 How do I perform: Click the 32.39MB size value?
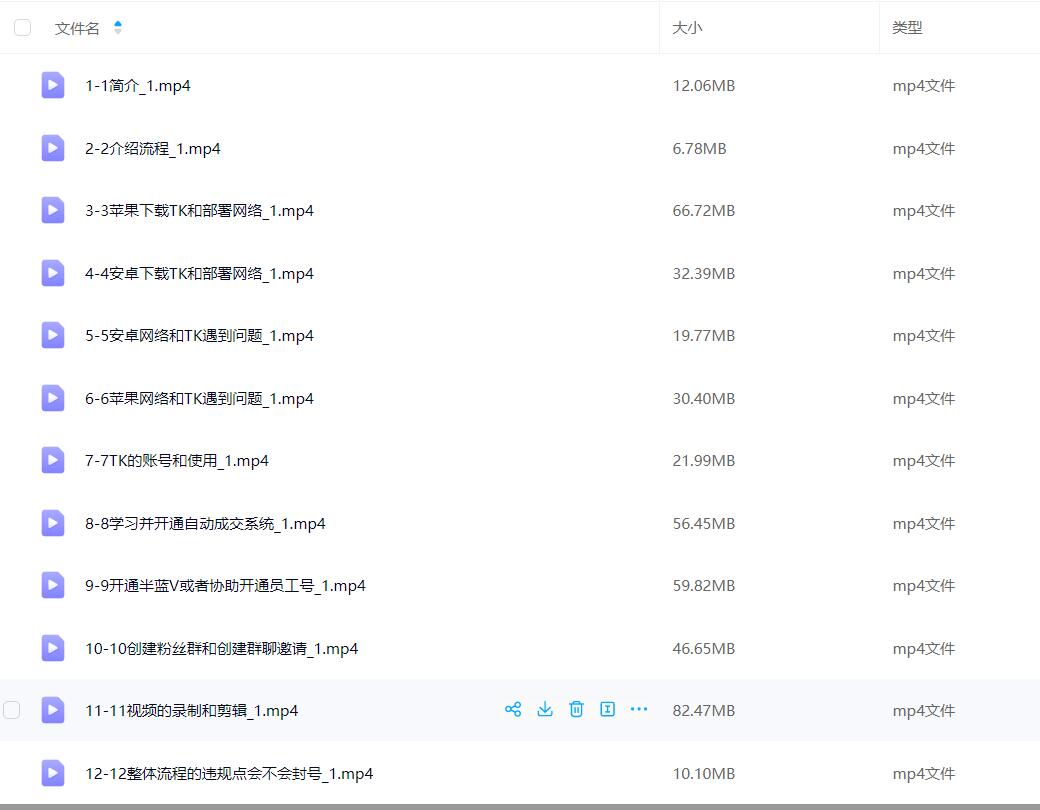(704, 273)
